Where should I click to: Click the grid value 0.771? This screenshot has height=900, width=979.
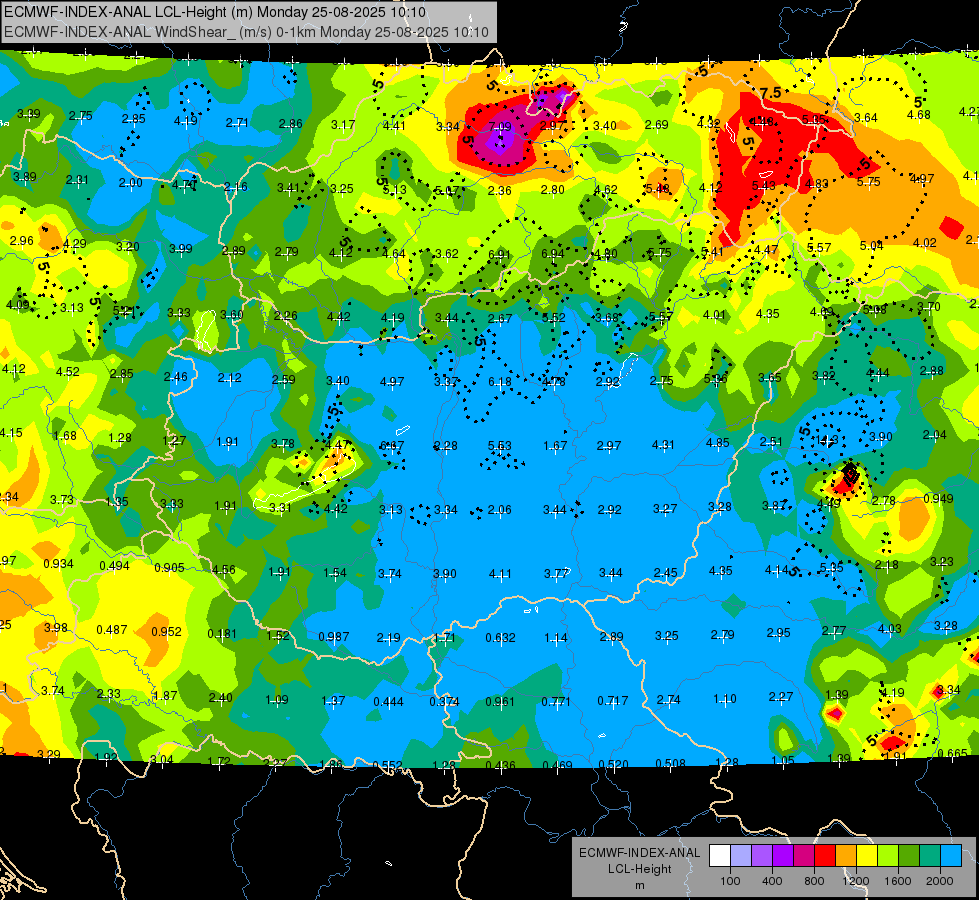coord(556,701)
